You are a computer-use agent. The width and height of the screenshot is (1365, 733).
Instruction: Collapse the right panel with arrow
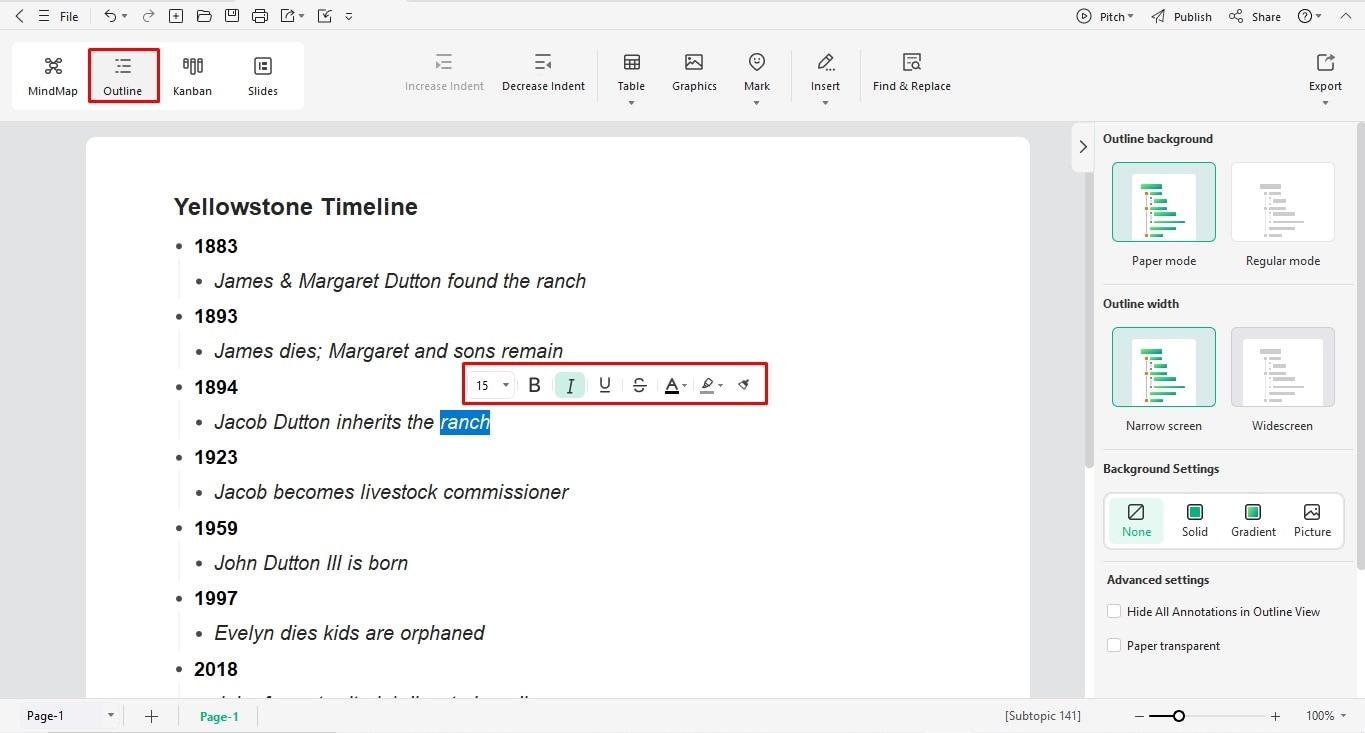(1082, 147)
